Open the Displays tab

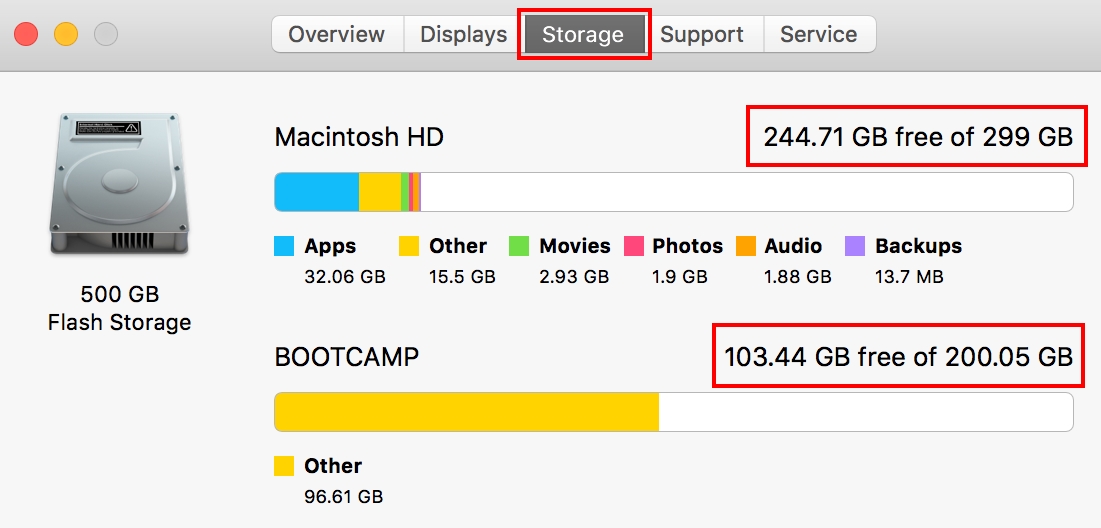coord(463,34)
